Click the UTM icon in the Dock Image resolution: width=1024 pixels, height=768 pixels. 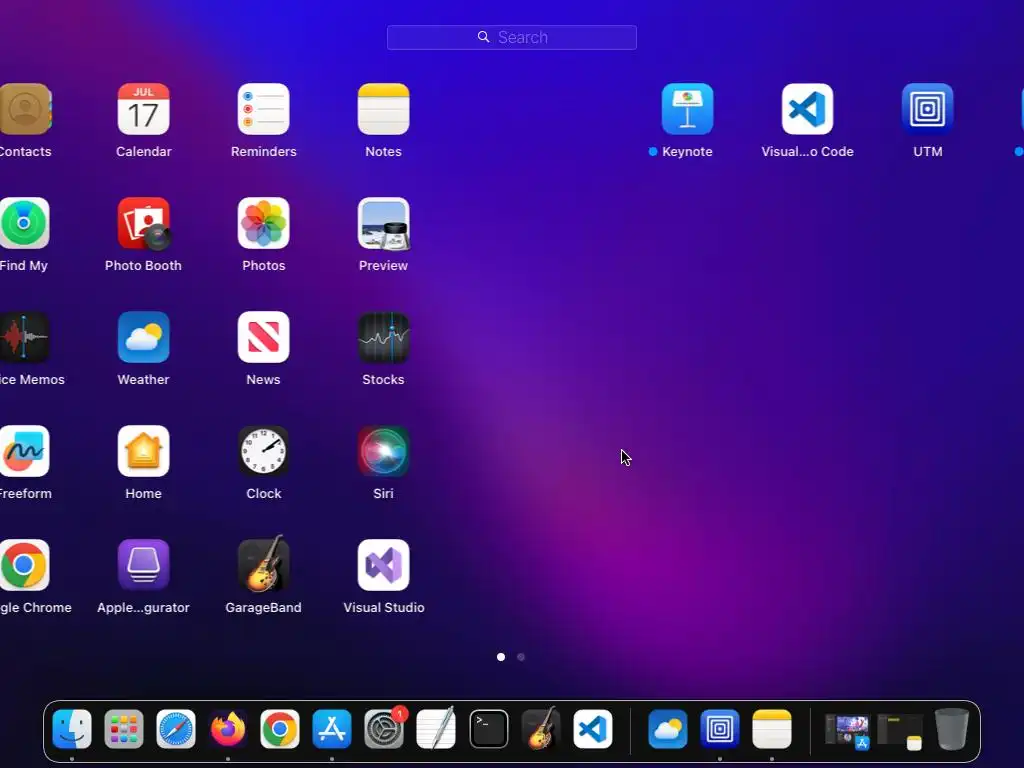pos(720,728)
